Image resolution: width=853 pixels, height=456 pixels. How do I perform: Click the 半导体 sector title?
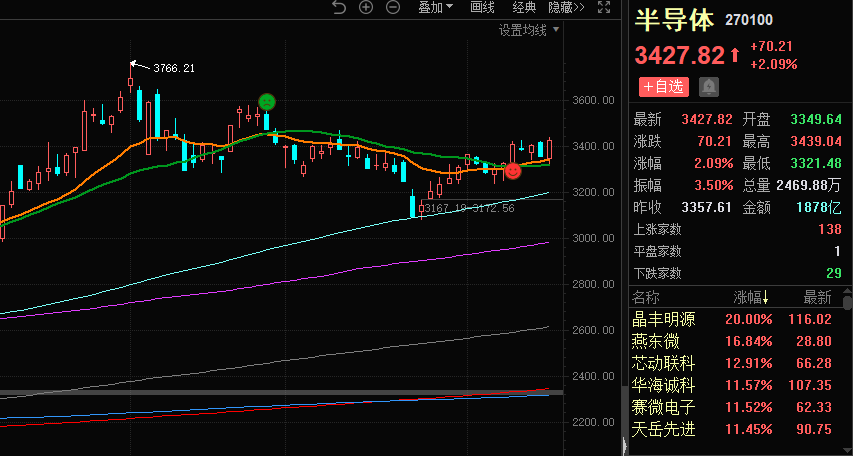pyautogui.click(x=675, y=21)
